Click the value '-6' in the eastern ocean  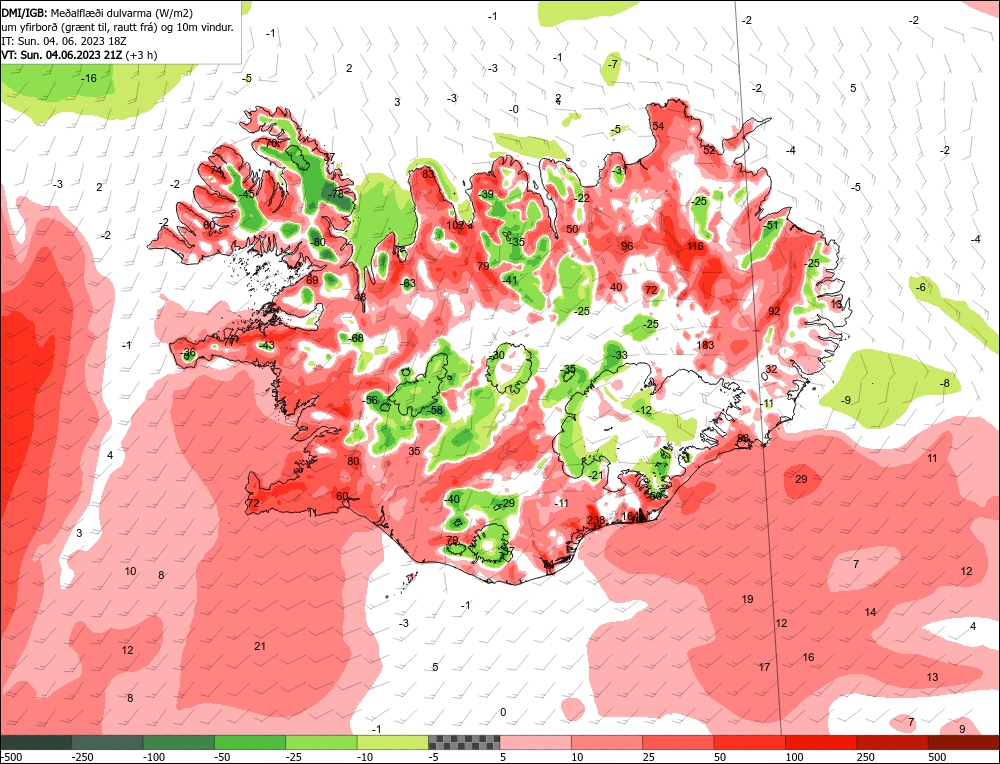pyautogui.click(x=921, y=288)
